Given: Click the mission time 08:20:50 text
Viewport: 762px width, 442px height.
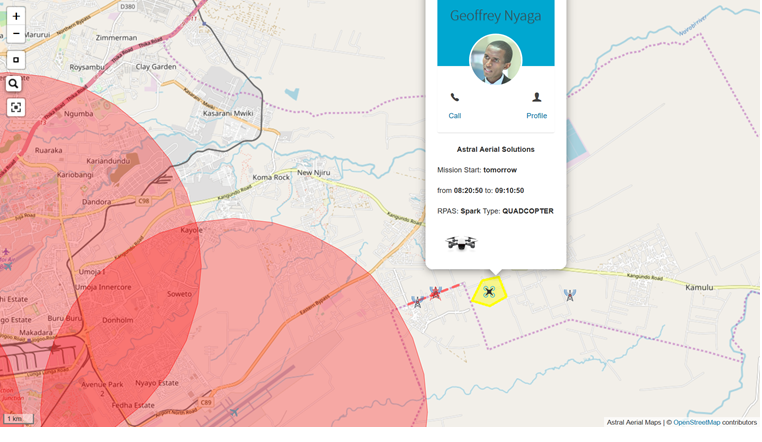Looking at the screenshot, I should 468,190.
